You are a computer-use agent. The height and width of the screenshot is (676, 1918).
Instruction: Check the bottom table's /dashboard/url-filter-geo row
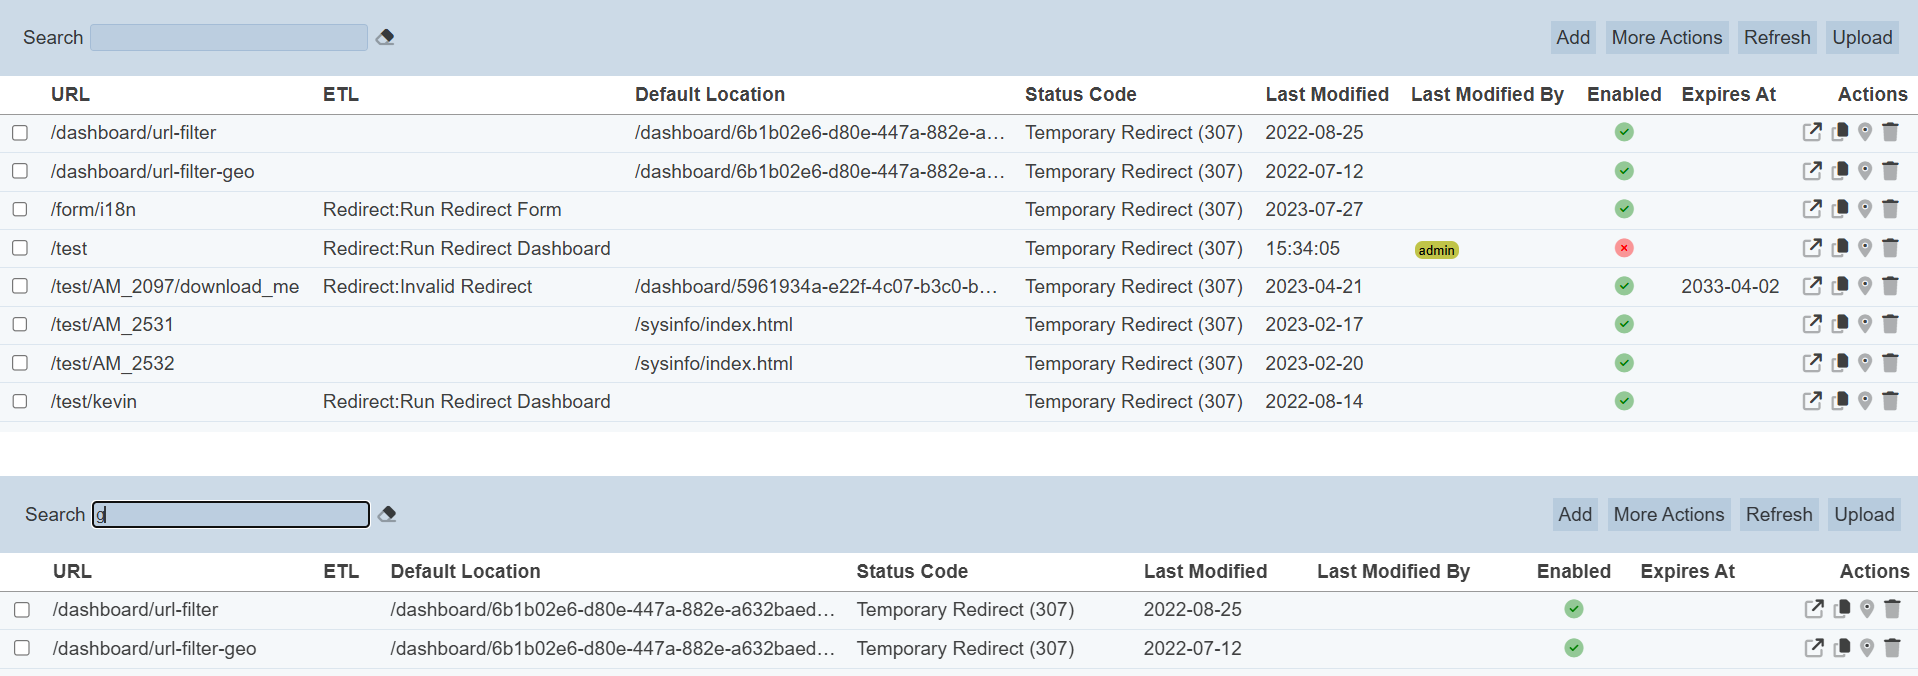[22, 648]
